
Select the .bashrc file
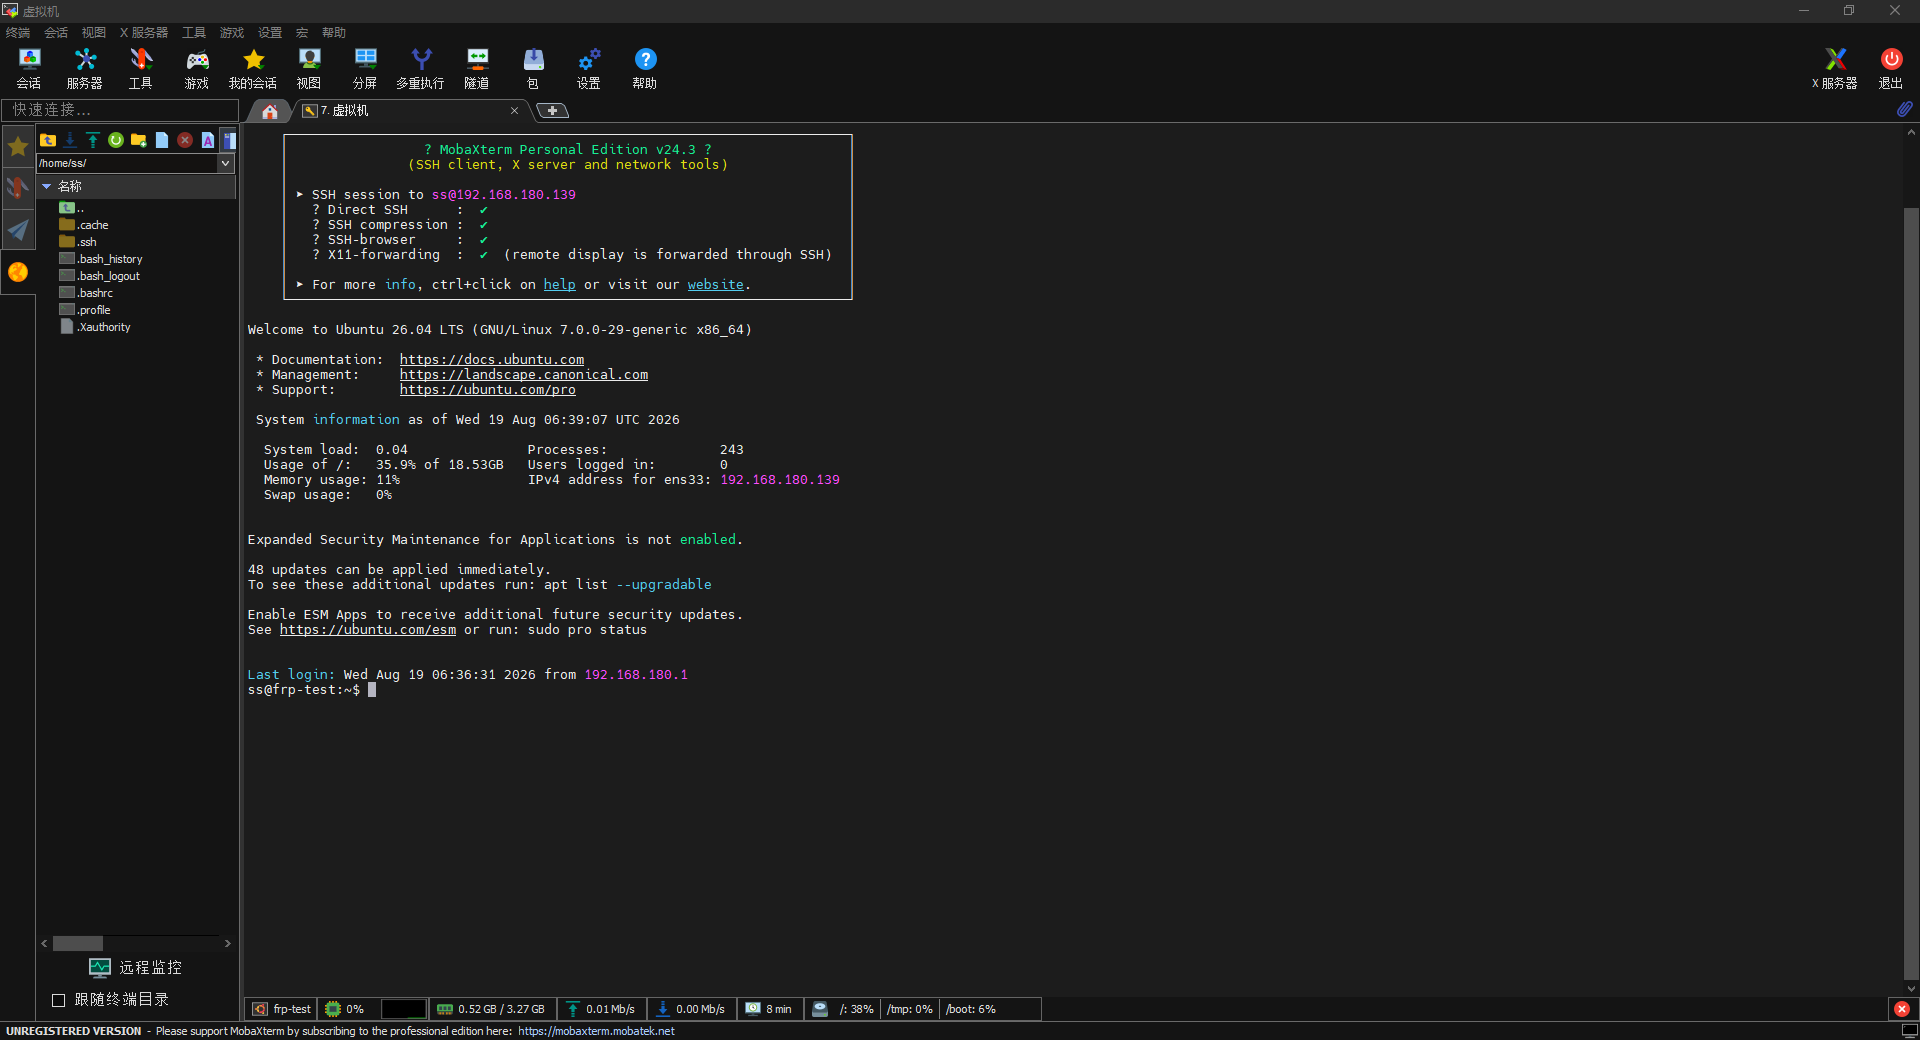(86, 293)
